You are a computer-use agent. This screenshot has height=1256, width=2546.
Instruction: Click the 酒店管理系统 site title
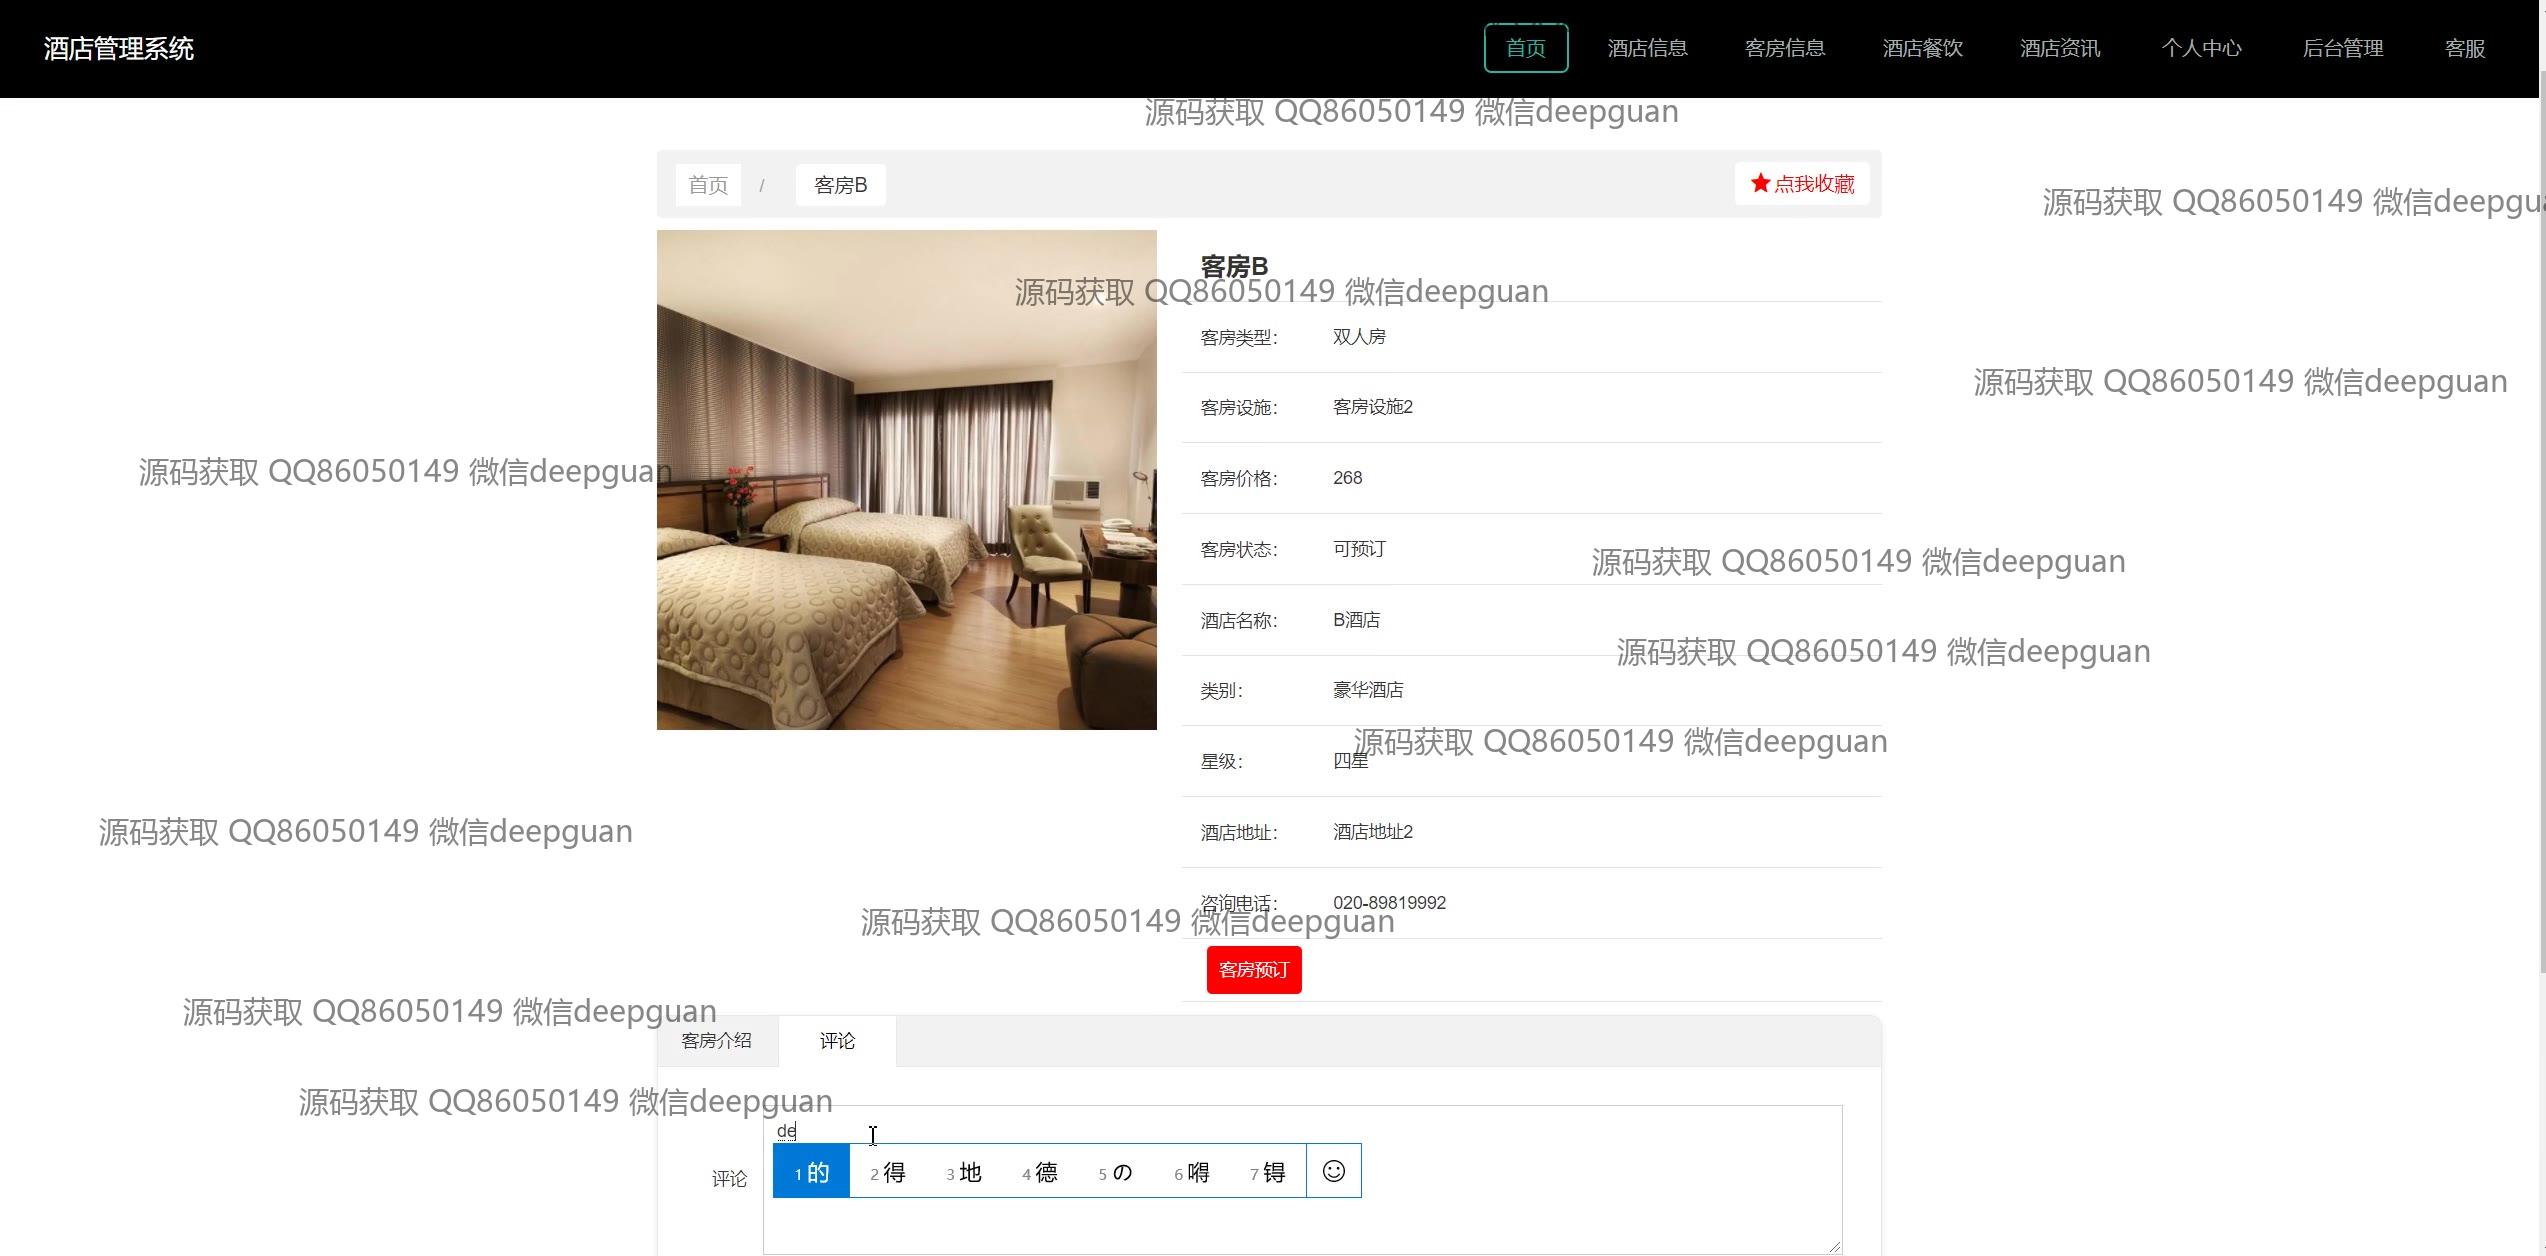coord(119,49)
